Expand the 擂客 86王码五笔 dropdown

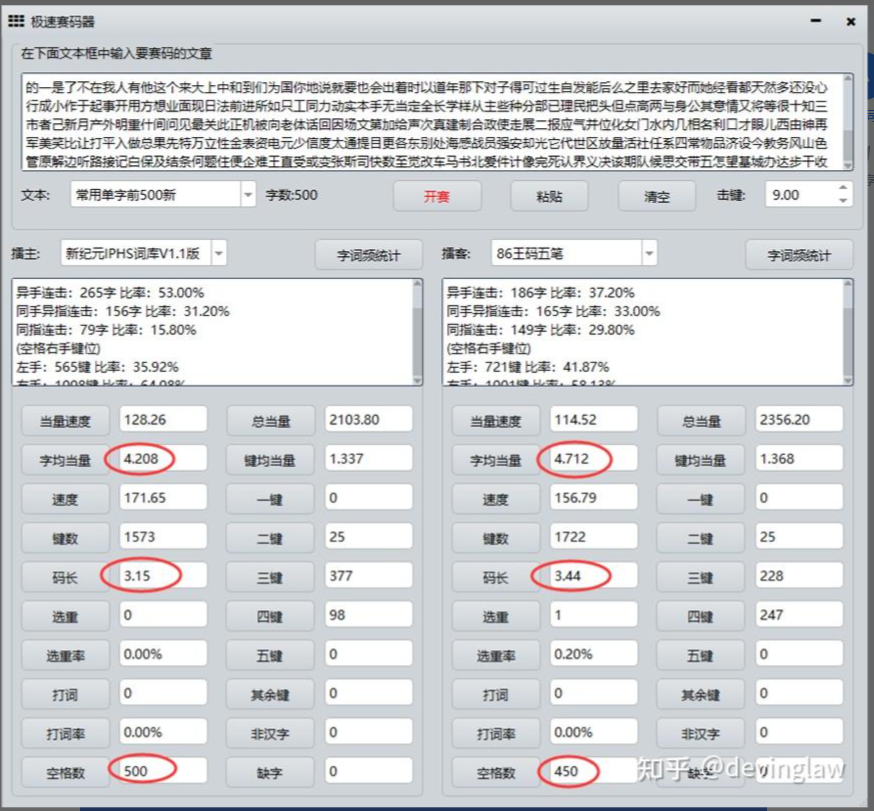coord(649,254)
